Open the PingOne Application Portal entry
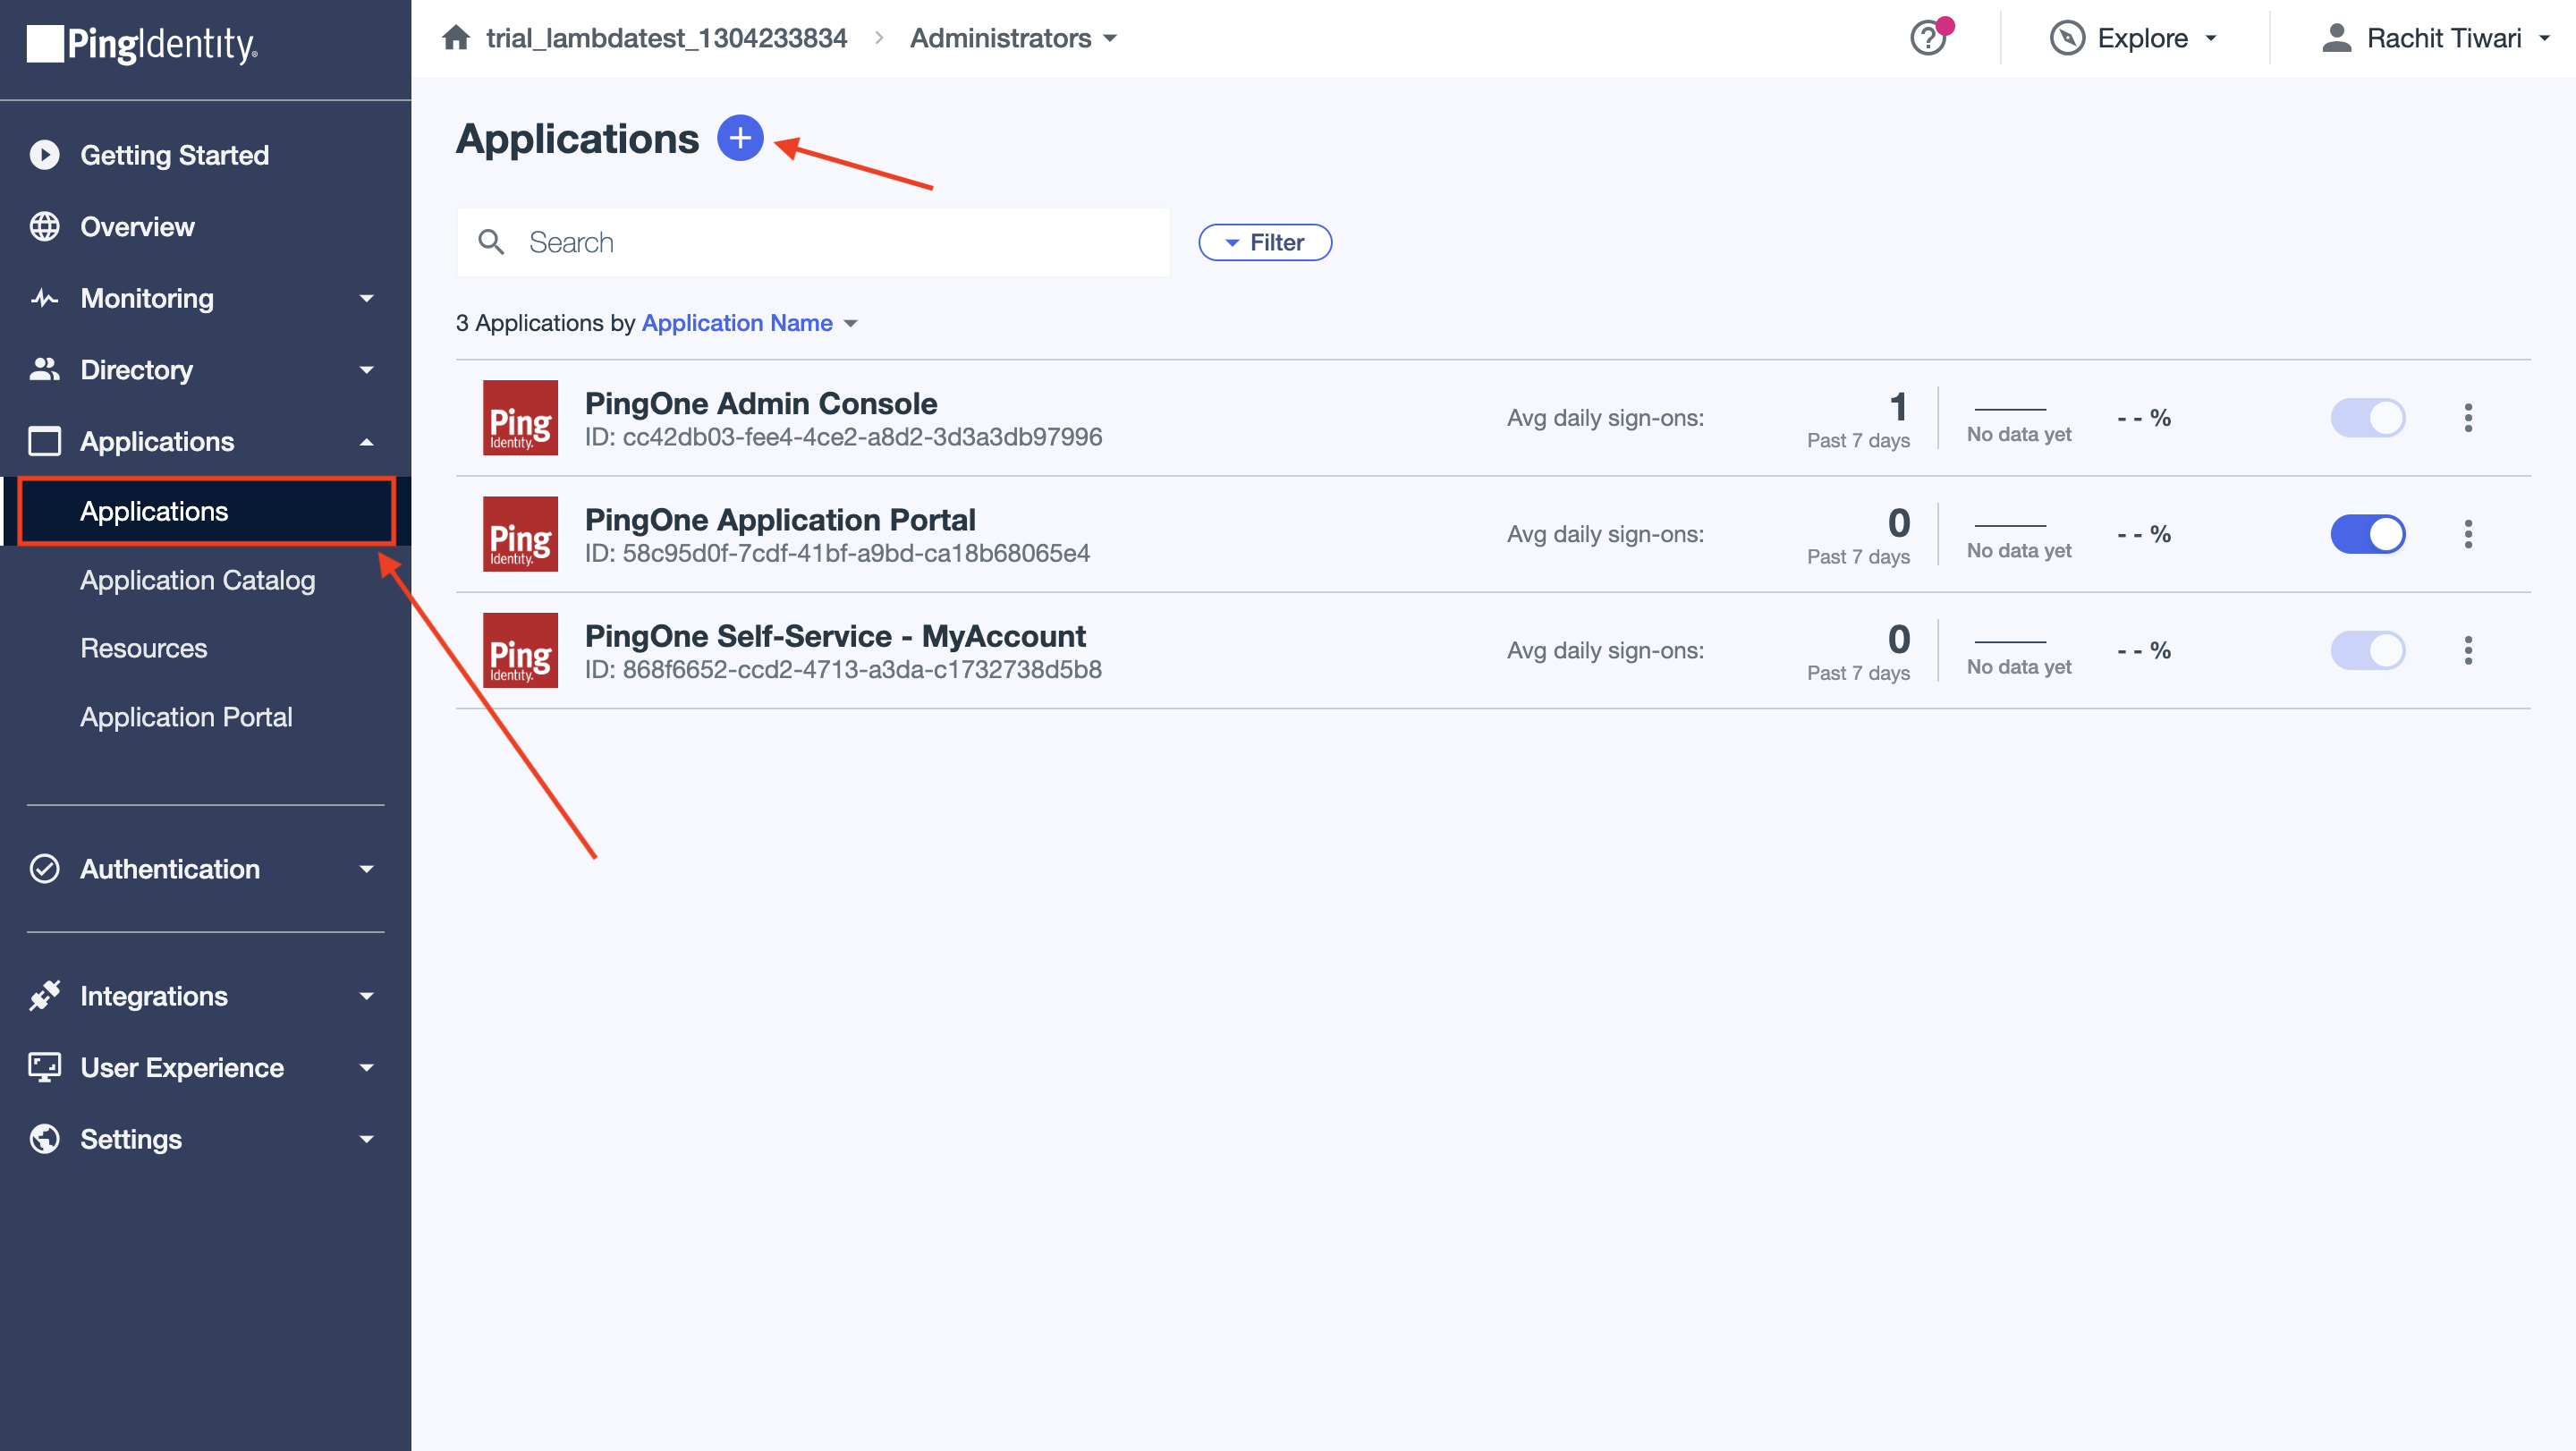This screenshot has height=1451, width=2576. click(x=780, y=520)
